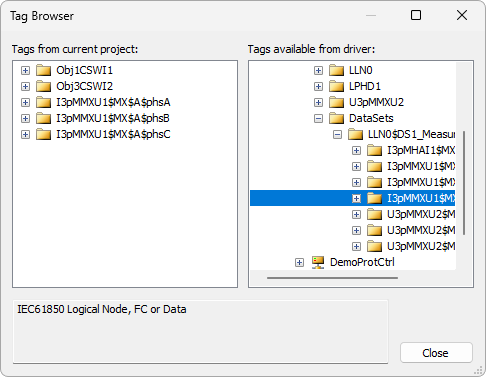
Task: Click the DataSets folder icon
Action: (336, 118)
